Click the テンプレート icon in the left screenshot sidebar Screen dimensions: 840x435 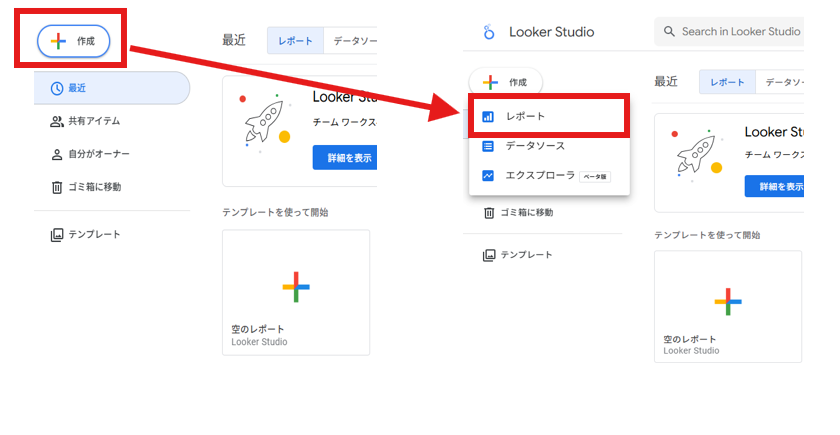pyautogui.click(x=56, y=234)
